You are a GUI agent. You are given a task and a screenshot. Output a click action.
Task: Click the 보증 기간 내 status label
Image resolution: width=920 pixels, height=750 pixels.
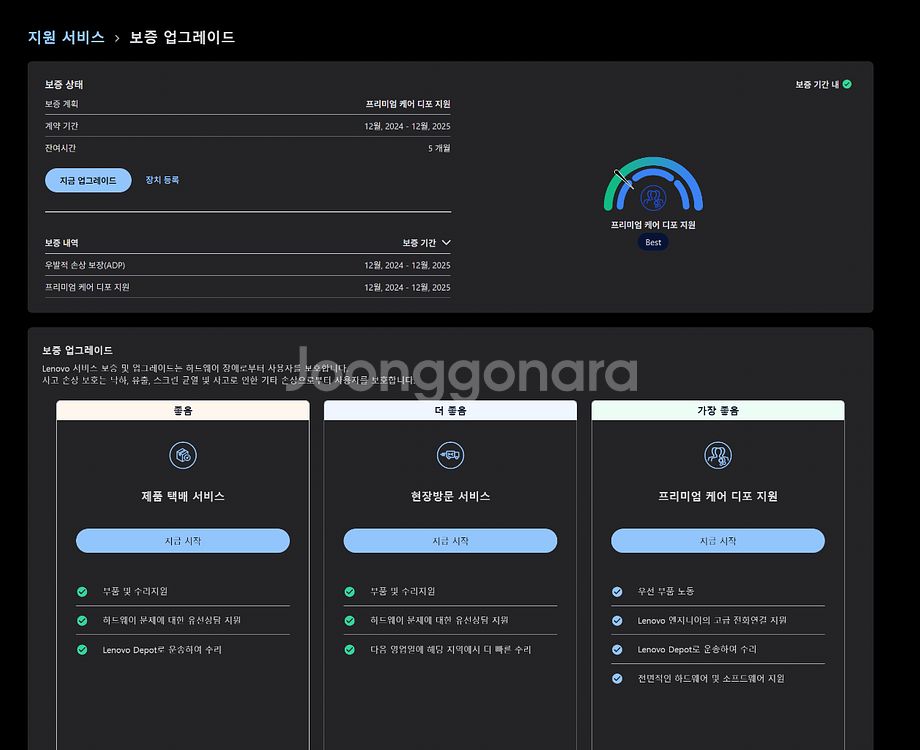click(817, 85)
